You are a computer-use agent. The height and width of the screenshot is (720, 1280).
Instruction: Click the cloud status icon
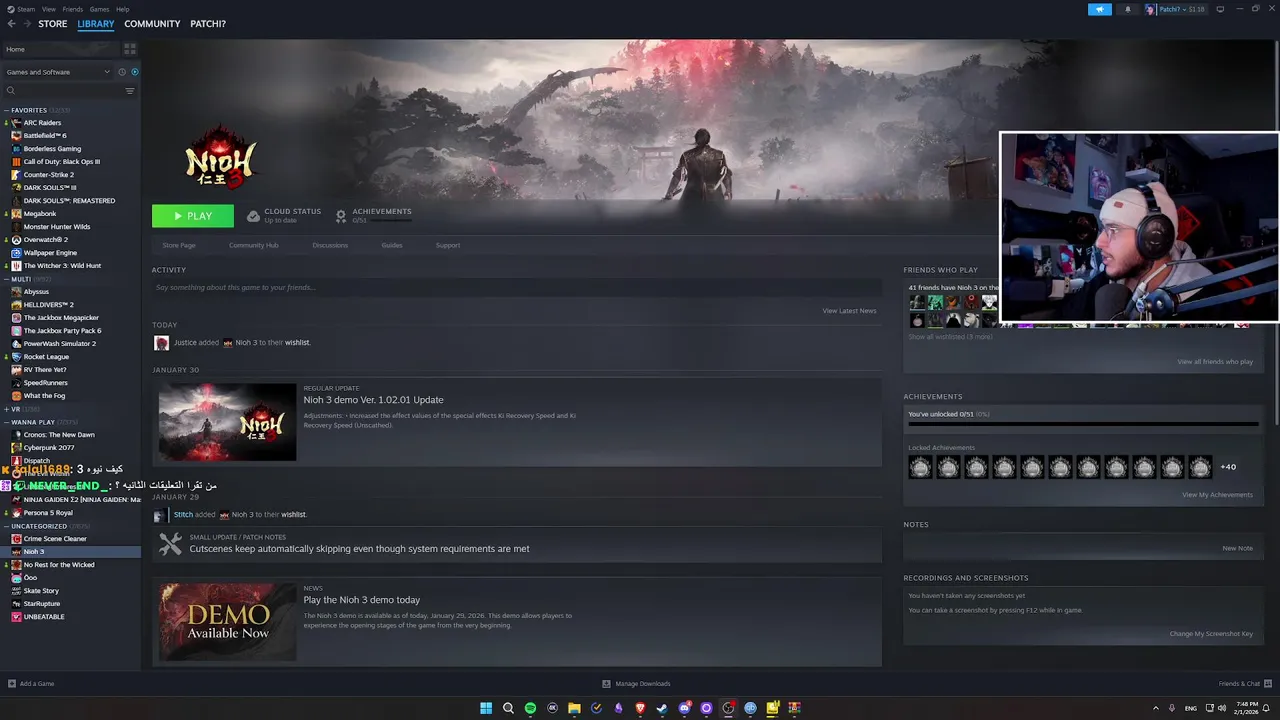tap(254, 215)
